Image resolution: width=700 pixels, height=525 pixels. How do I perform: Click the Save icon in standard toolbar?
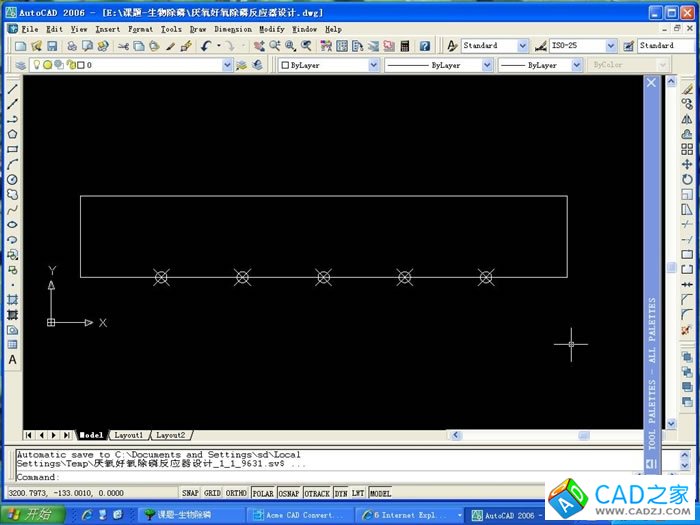click(53, 46)
